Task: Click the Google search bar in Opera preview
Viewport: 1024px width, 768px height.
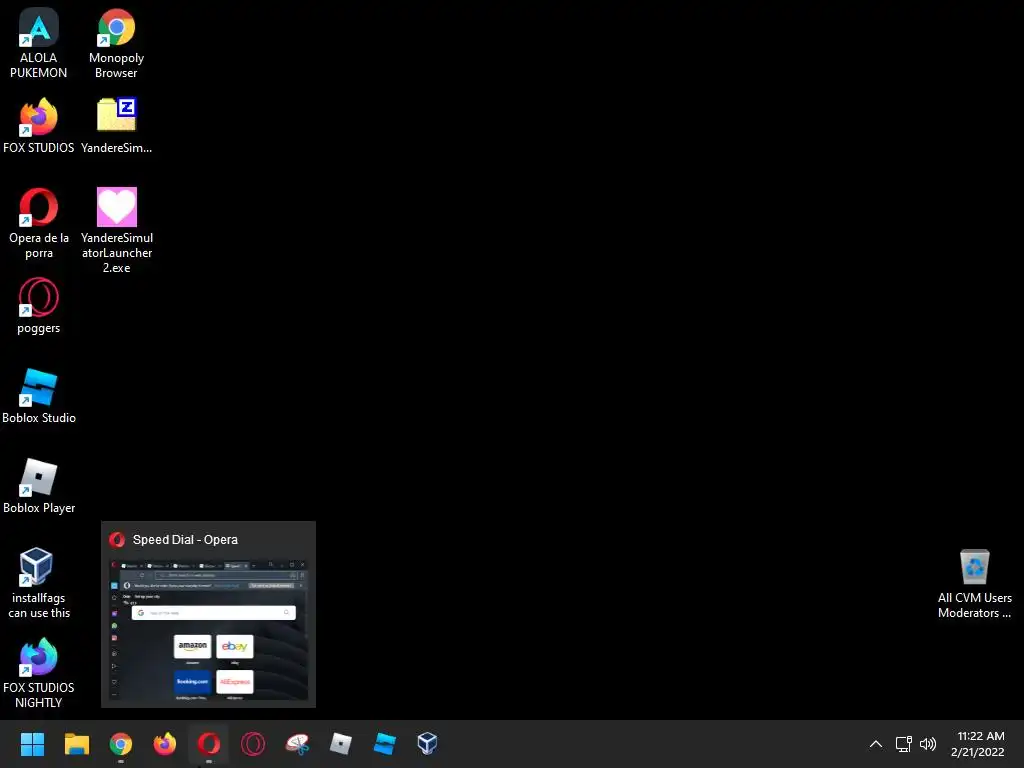Action: point(214,613)
